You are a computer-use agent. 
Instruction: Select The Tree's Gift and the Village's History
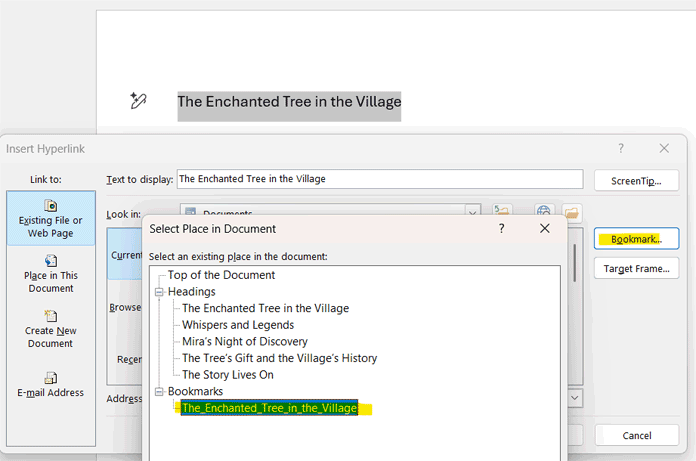coord(279,358)
